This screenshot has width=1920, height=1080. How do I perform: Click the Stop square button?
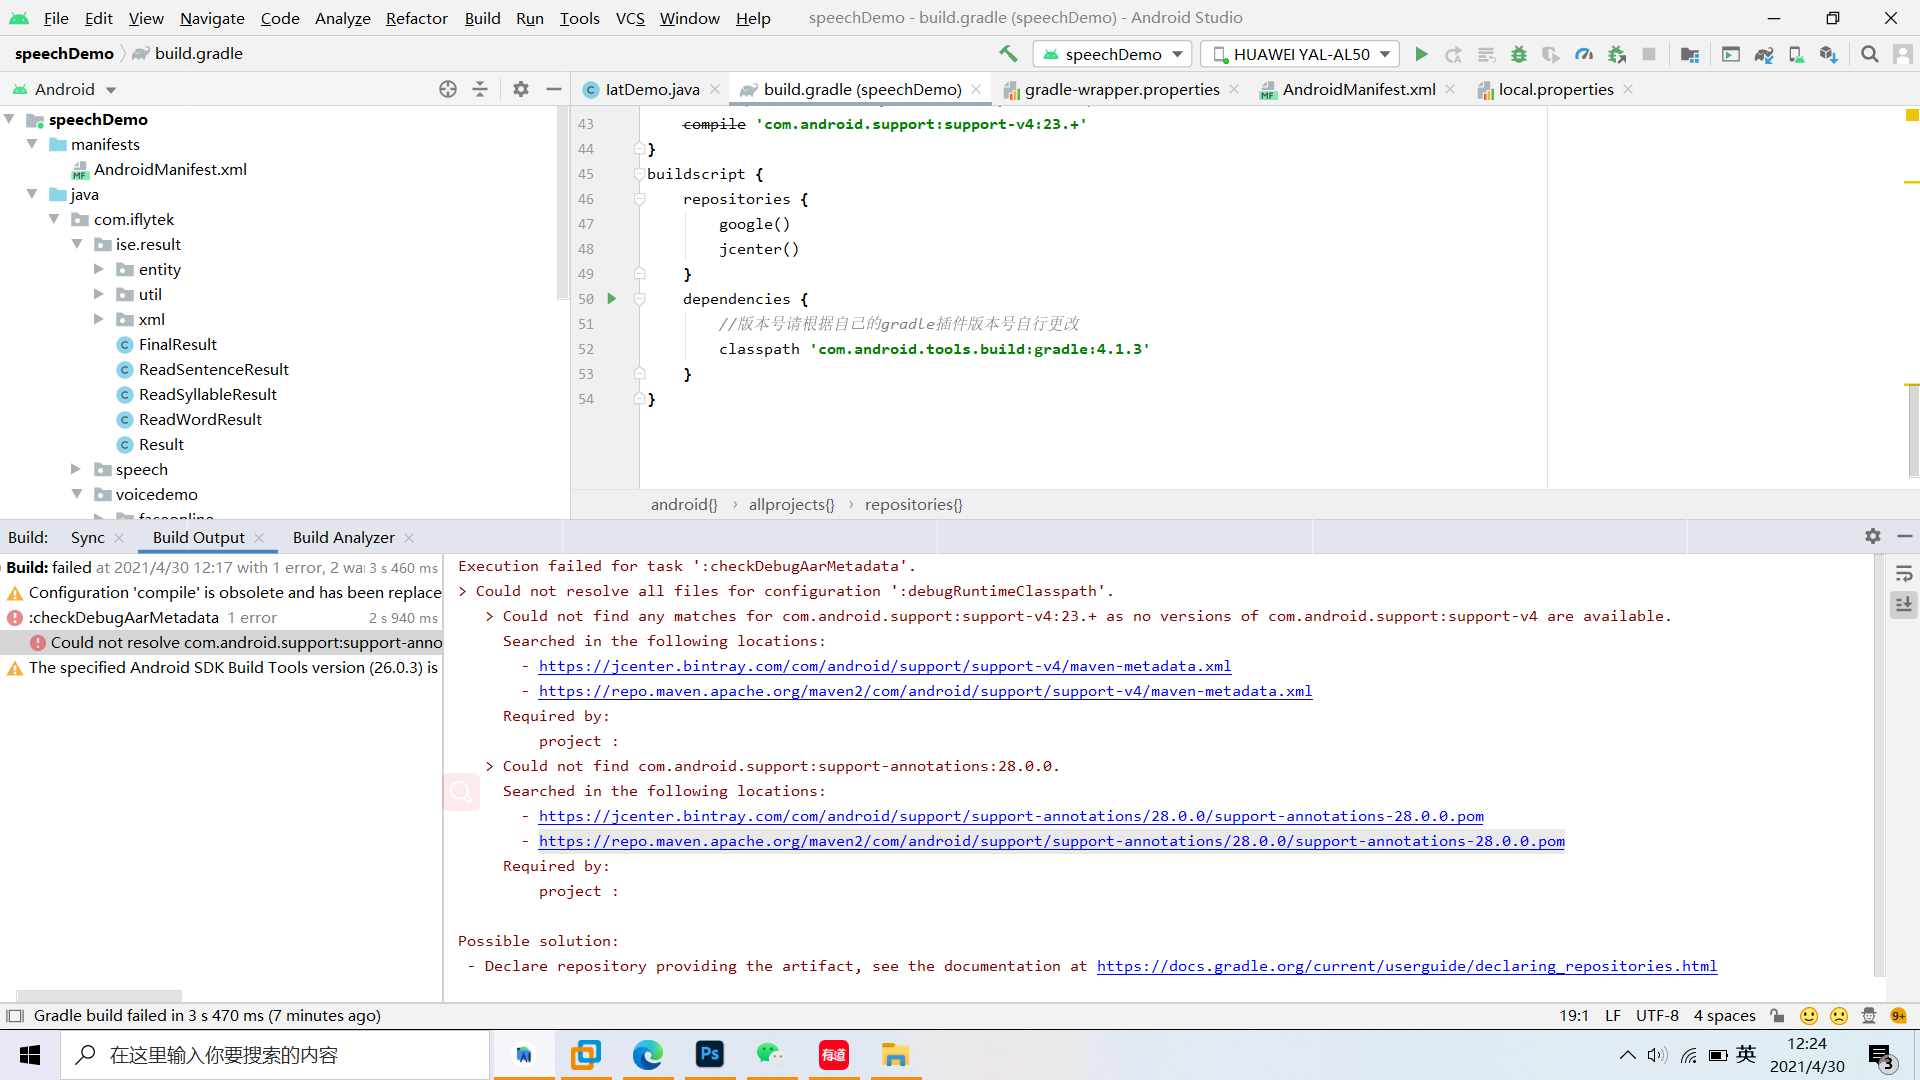pos(1650,54)
